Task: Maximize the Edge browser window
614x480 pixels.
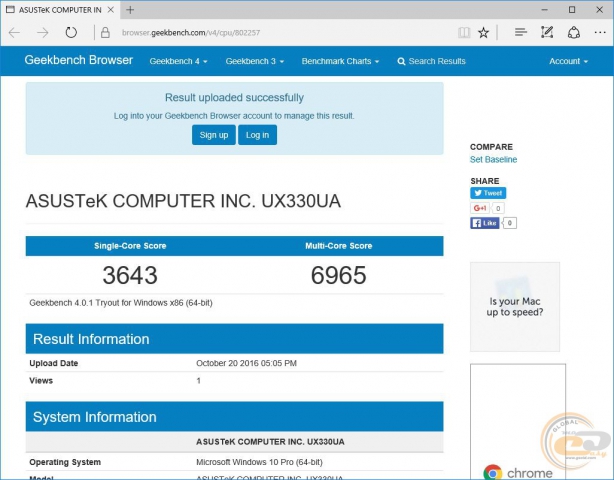Action: tap(572, 10)
